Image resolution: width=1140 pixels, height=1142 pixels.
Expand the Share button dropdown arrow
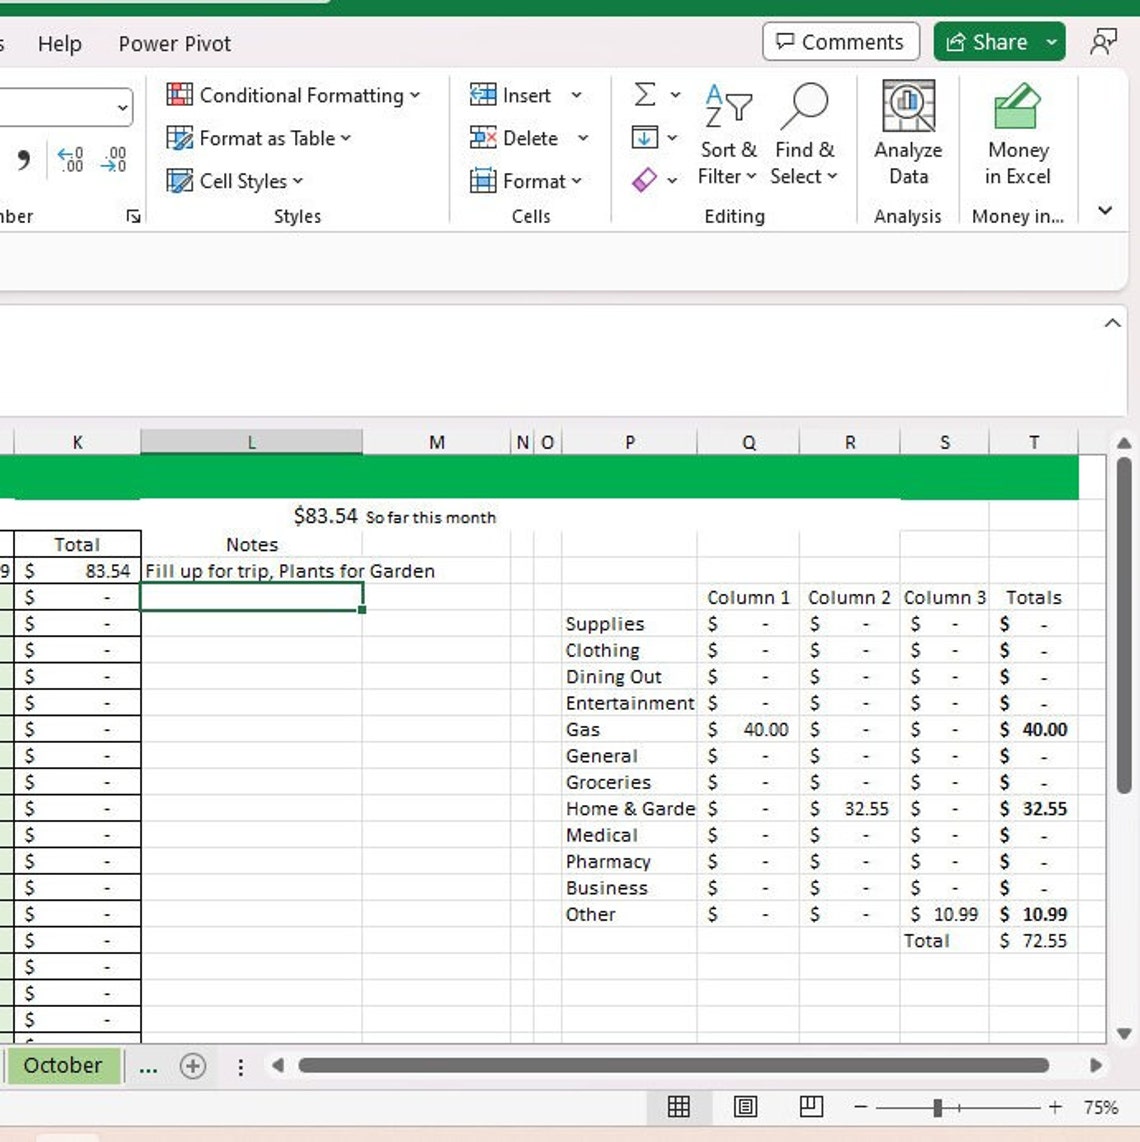pos(1052,42)
